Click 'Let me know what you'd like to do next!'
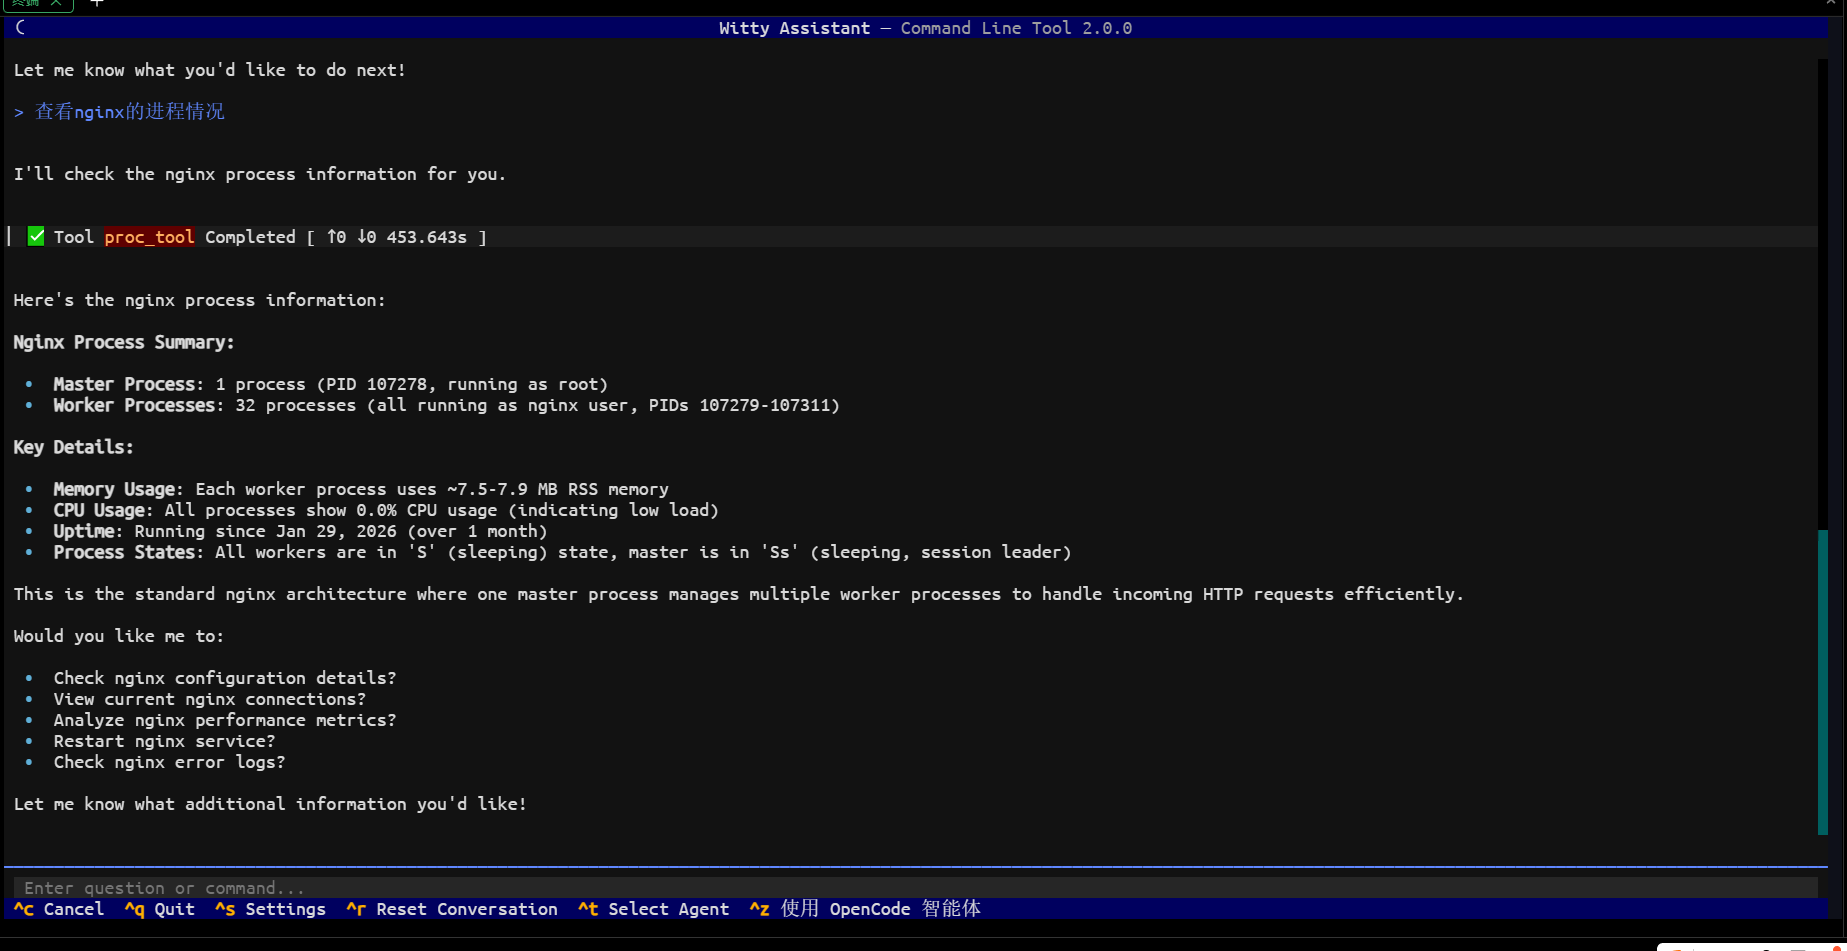1847x951 pixels. pos(210,70)
